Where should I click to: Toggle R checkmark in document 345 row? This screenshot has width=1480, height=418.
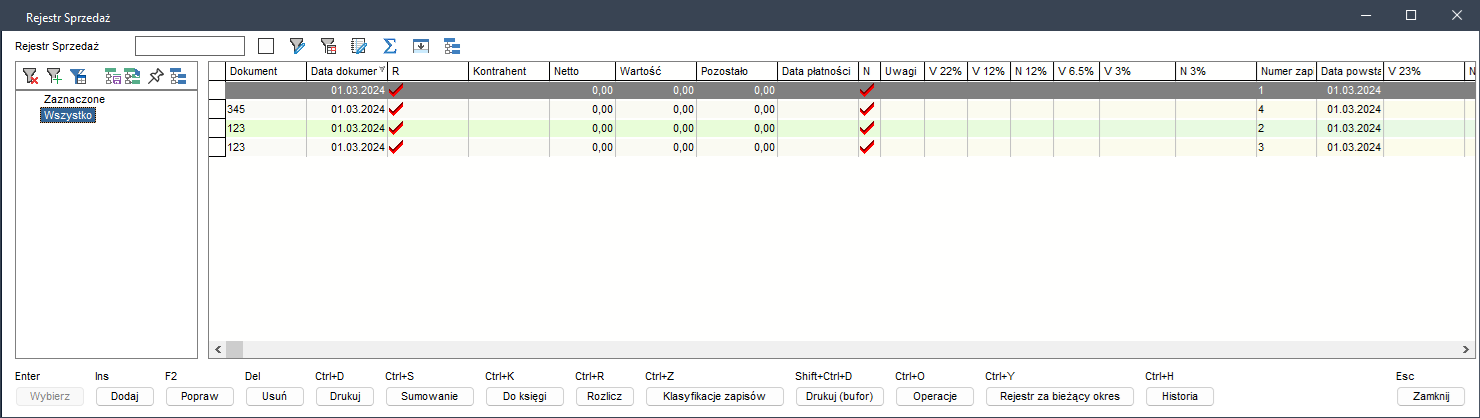click(396, 109)
